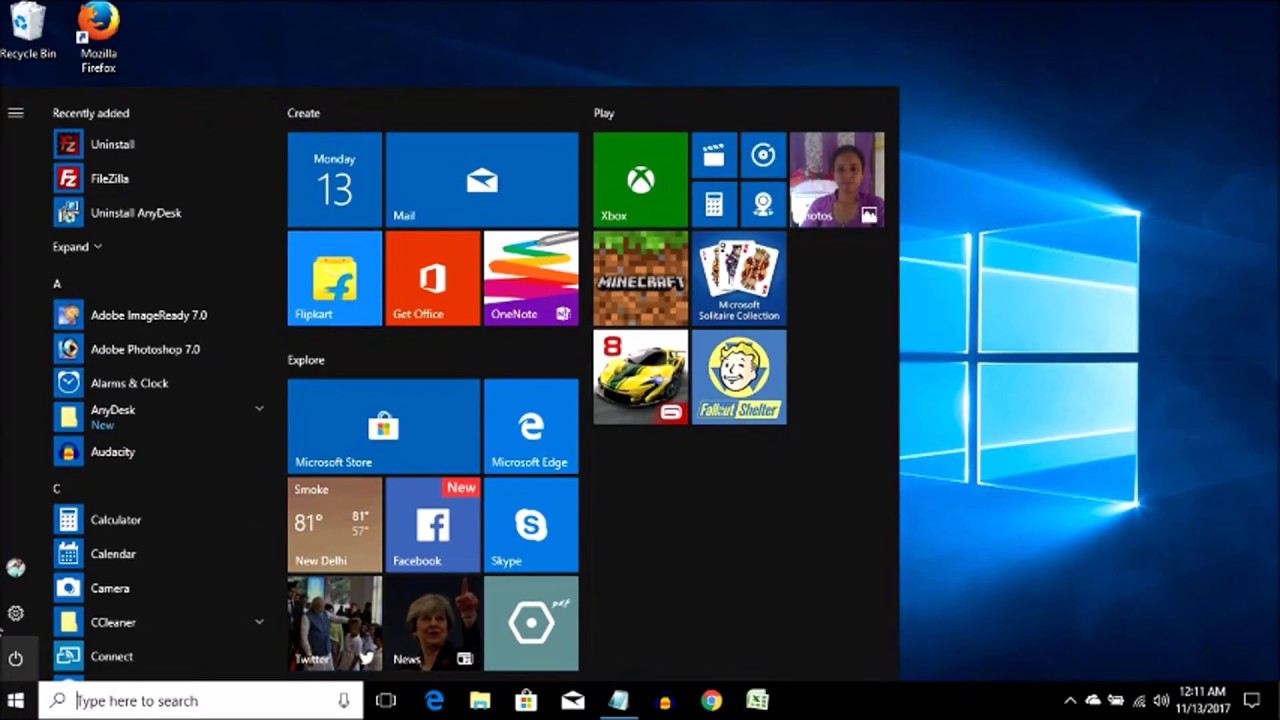1280x720 pixels.
Task: Open the Groove Music disc tile
Action: [x=763, y=155]
